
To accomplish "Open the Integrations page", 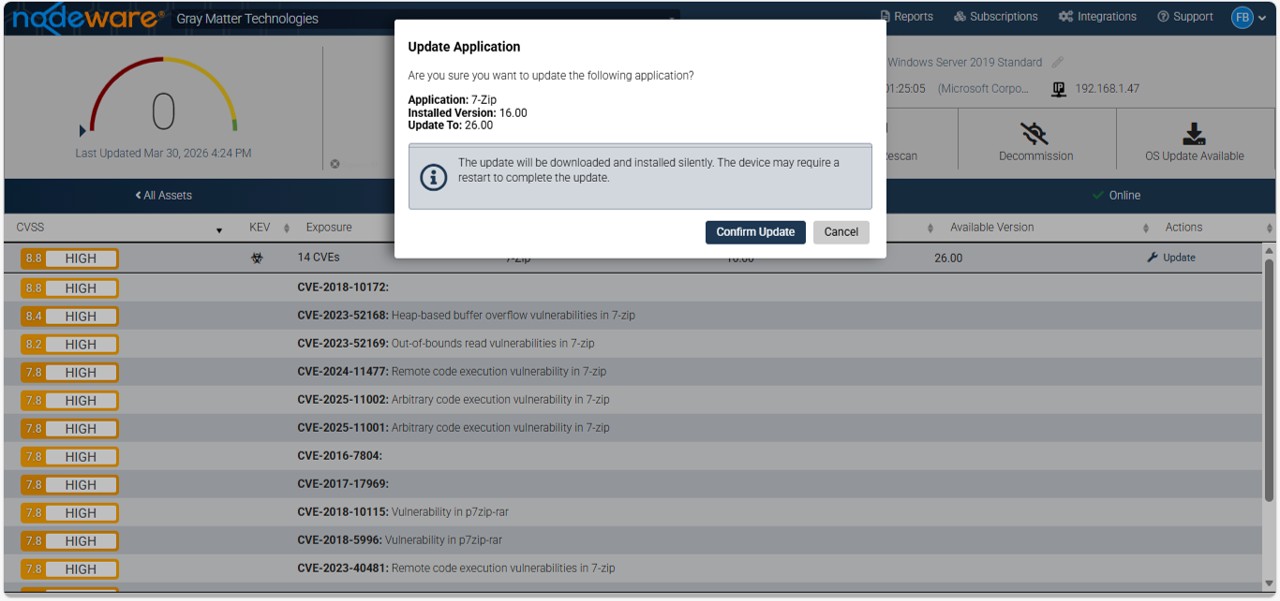I will coord(1097,17).
